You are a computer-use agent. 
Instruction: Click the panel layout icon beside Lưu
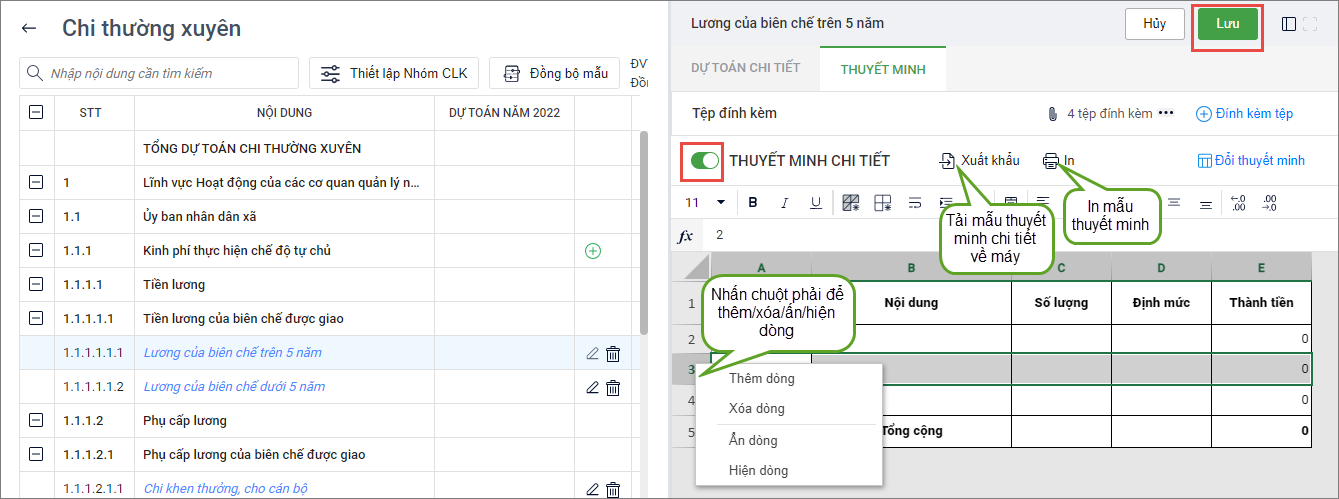click(1289, 24)
